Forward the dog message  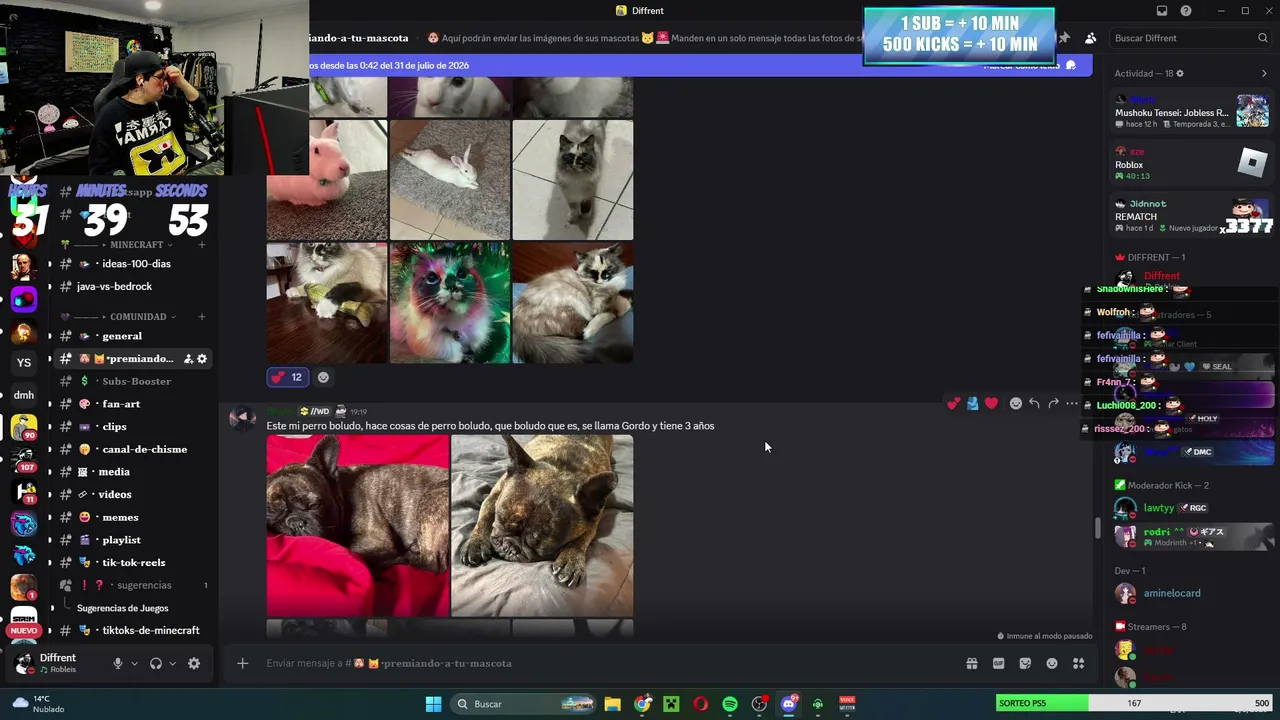tap(1053, 403)
